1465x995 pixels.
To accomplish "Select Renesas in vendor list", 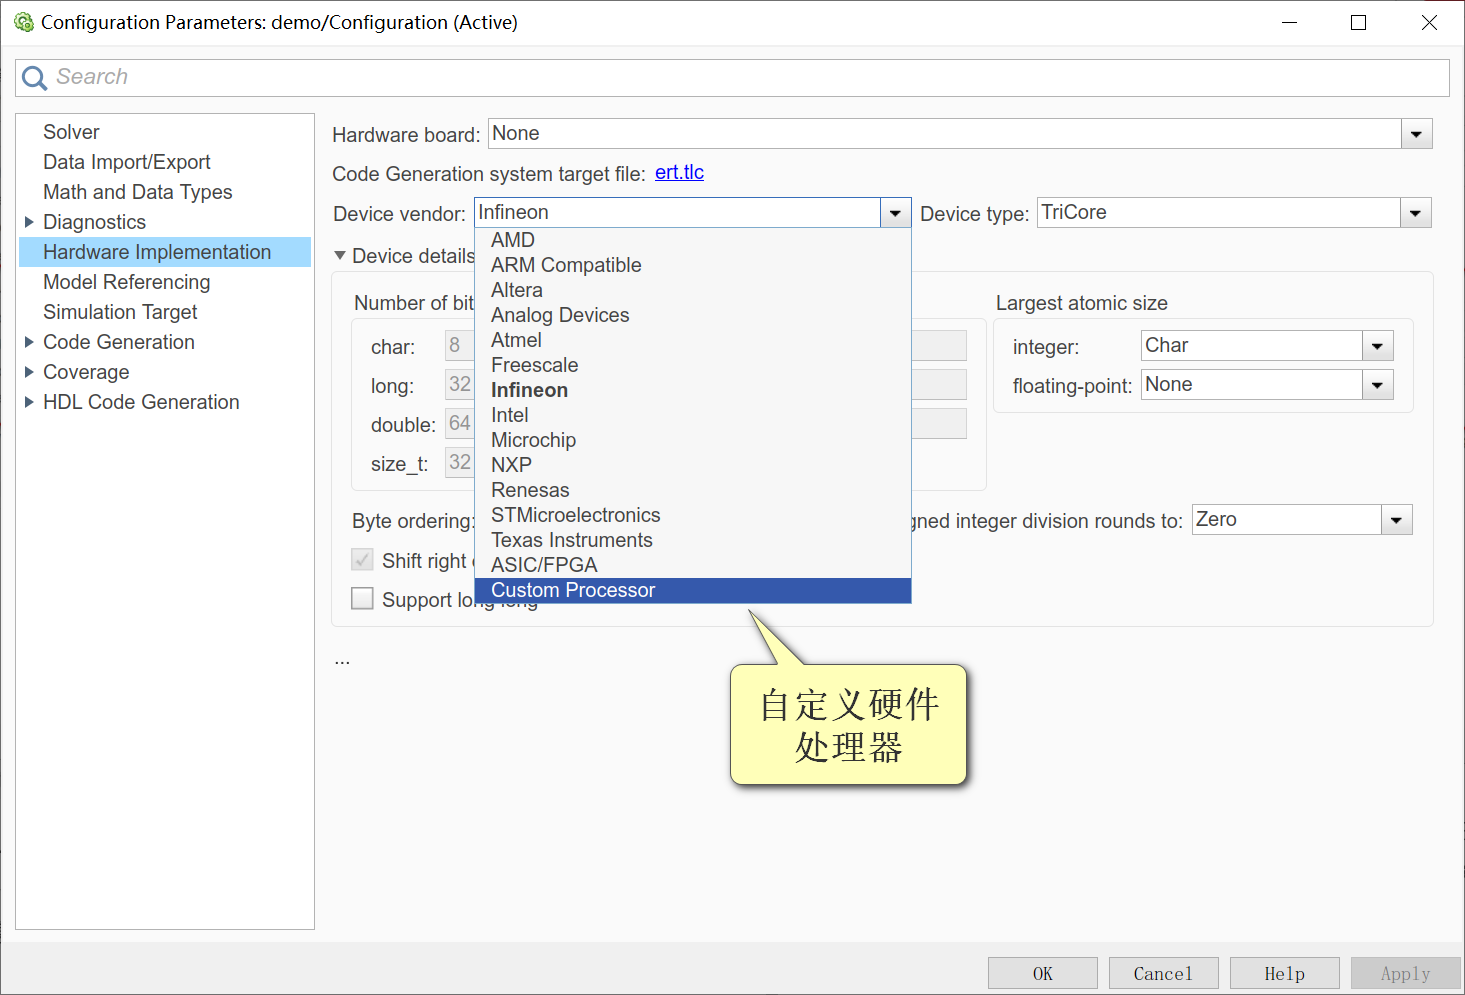I will (x=693, y=490).
